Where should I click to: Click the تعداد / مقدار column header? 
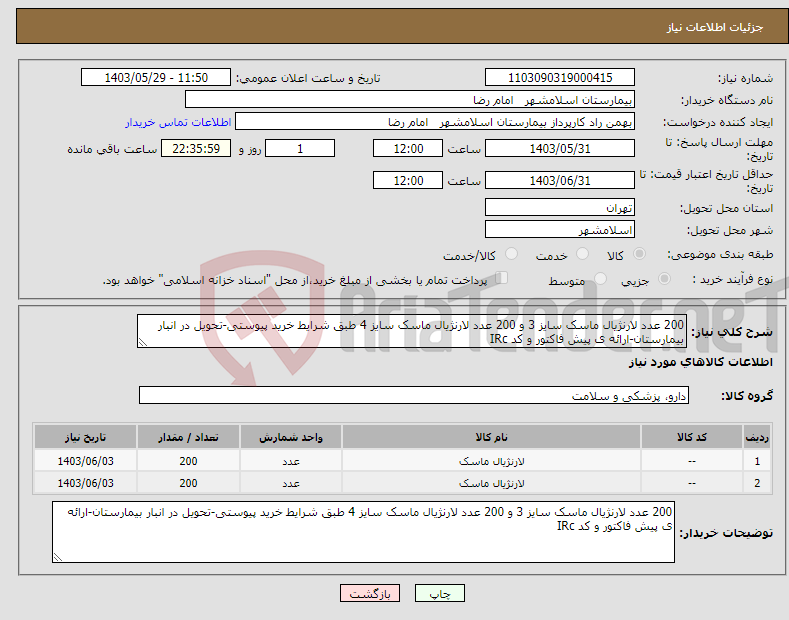coord(188,437)
